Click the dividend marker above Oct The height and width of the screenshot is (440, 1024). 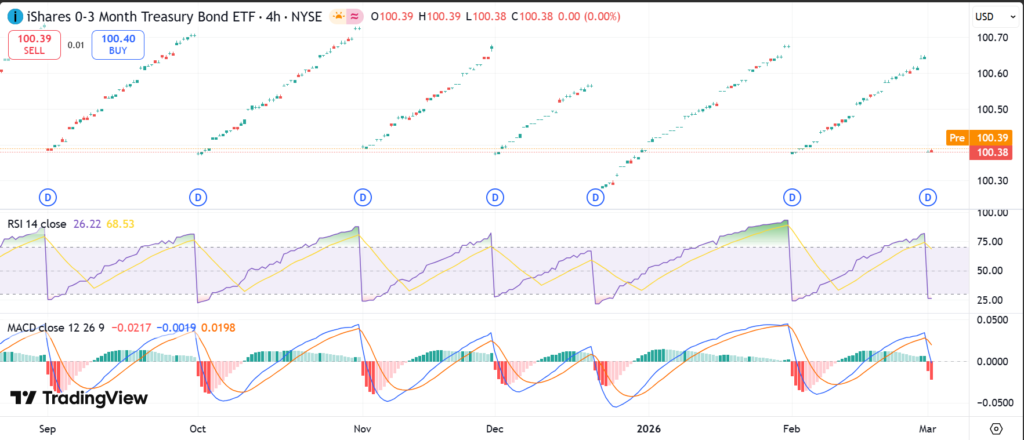click(x=198, y=197)
